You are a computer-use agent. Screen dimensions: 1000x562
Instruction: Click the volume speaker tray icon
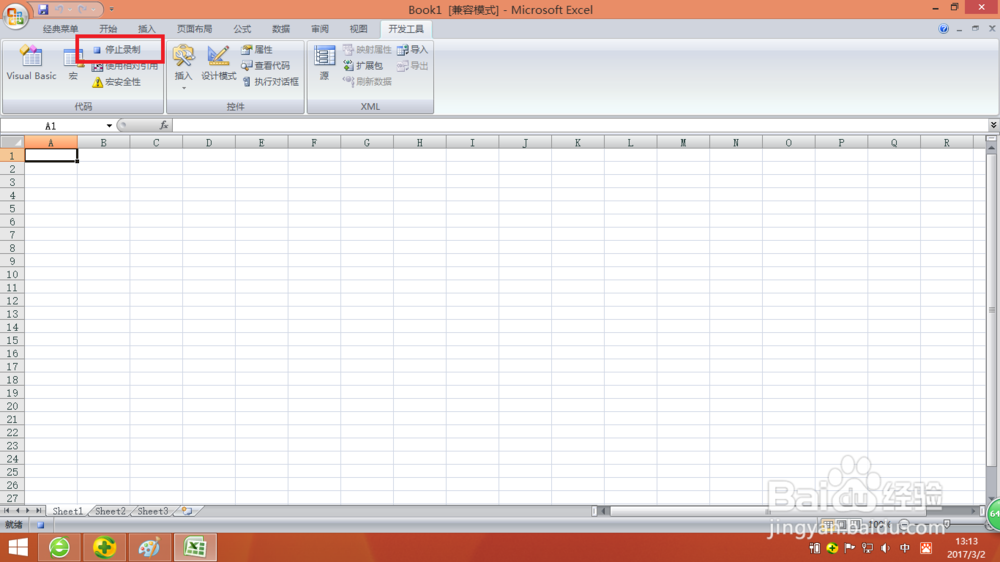[885, 548]
